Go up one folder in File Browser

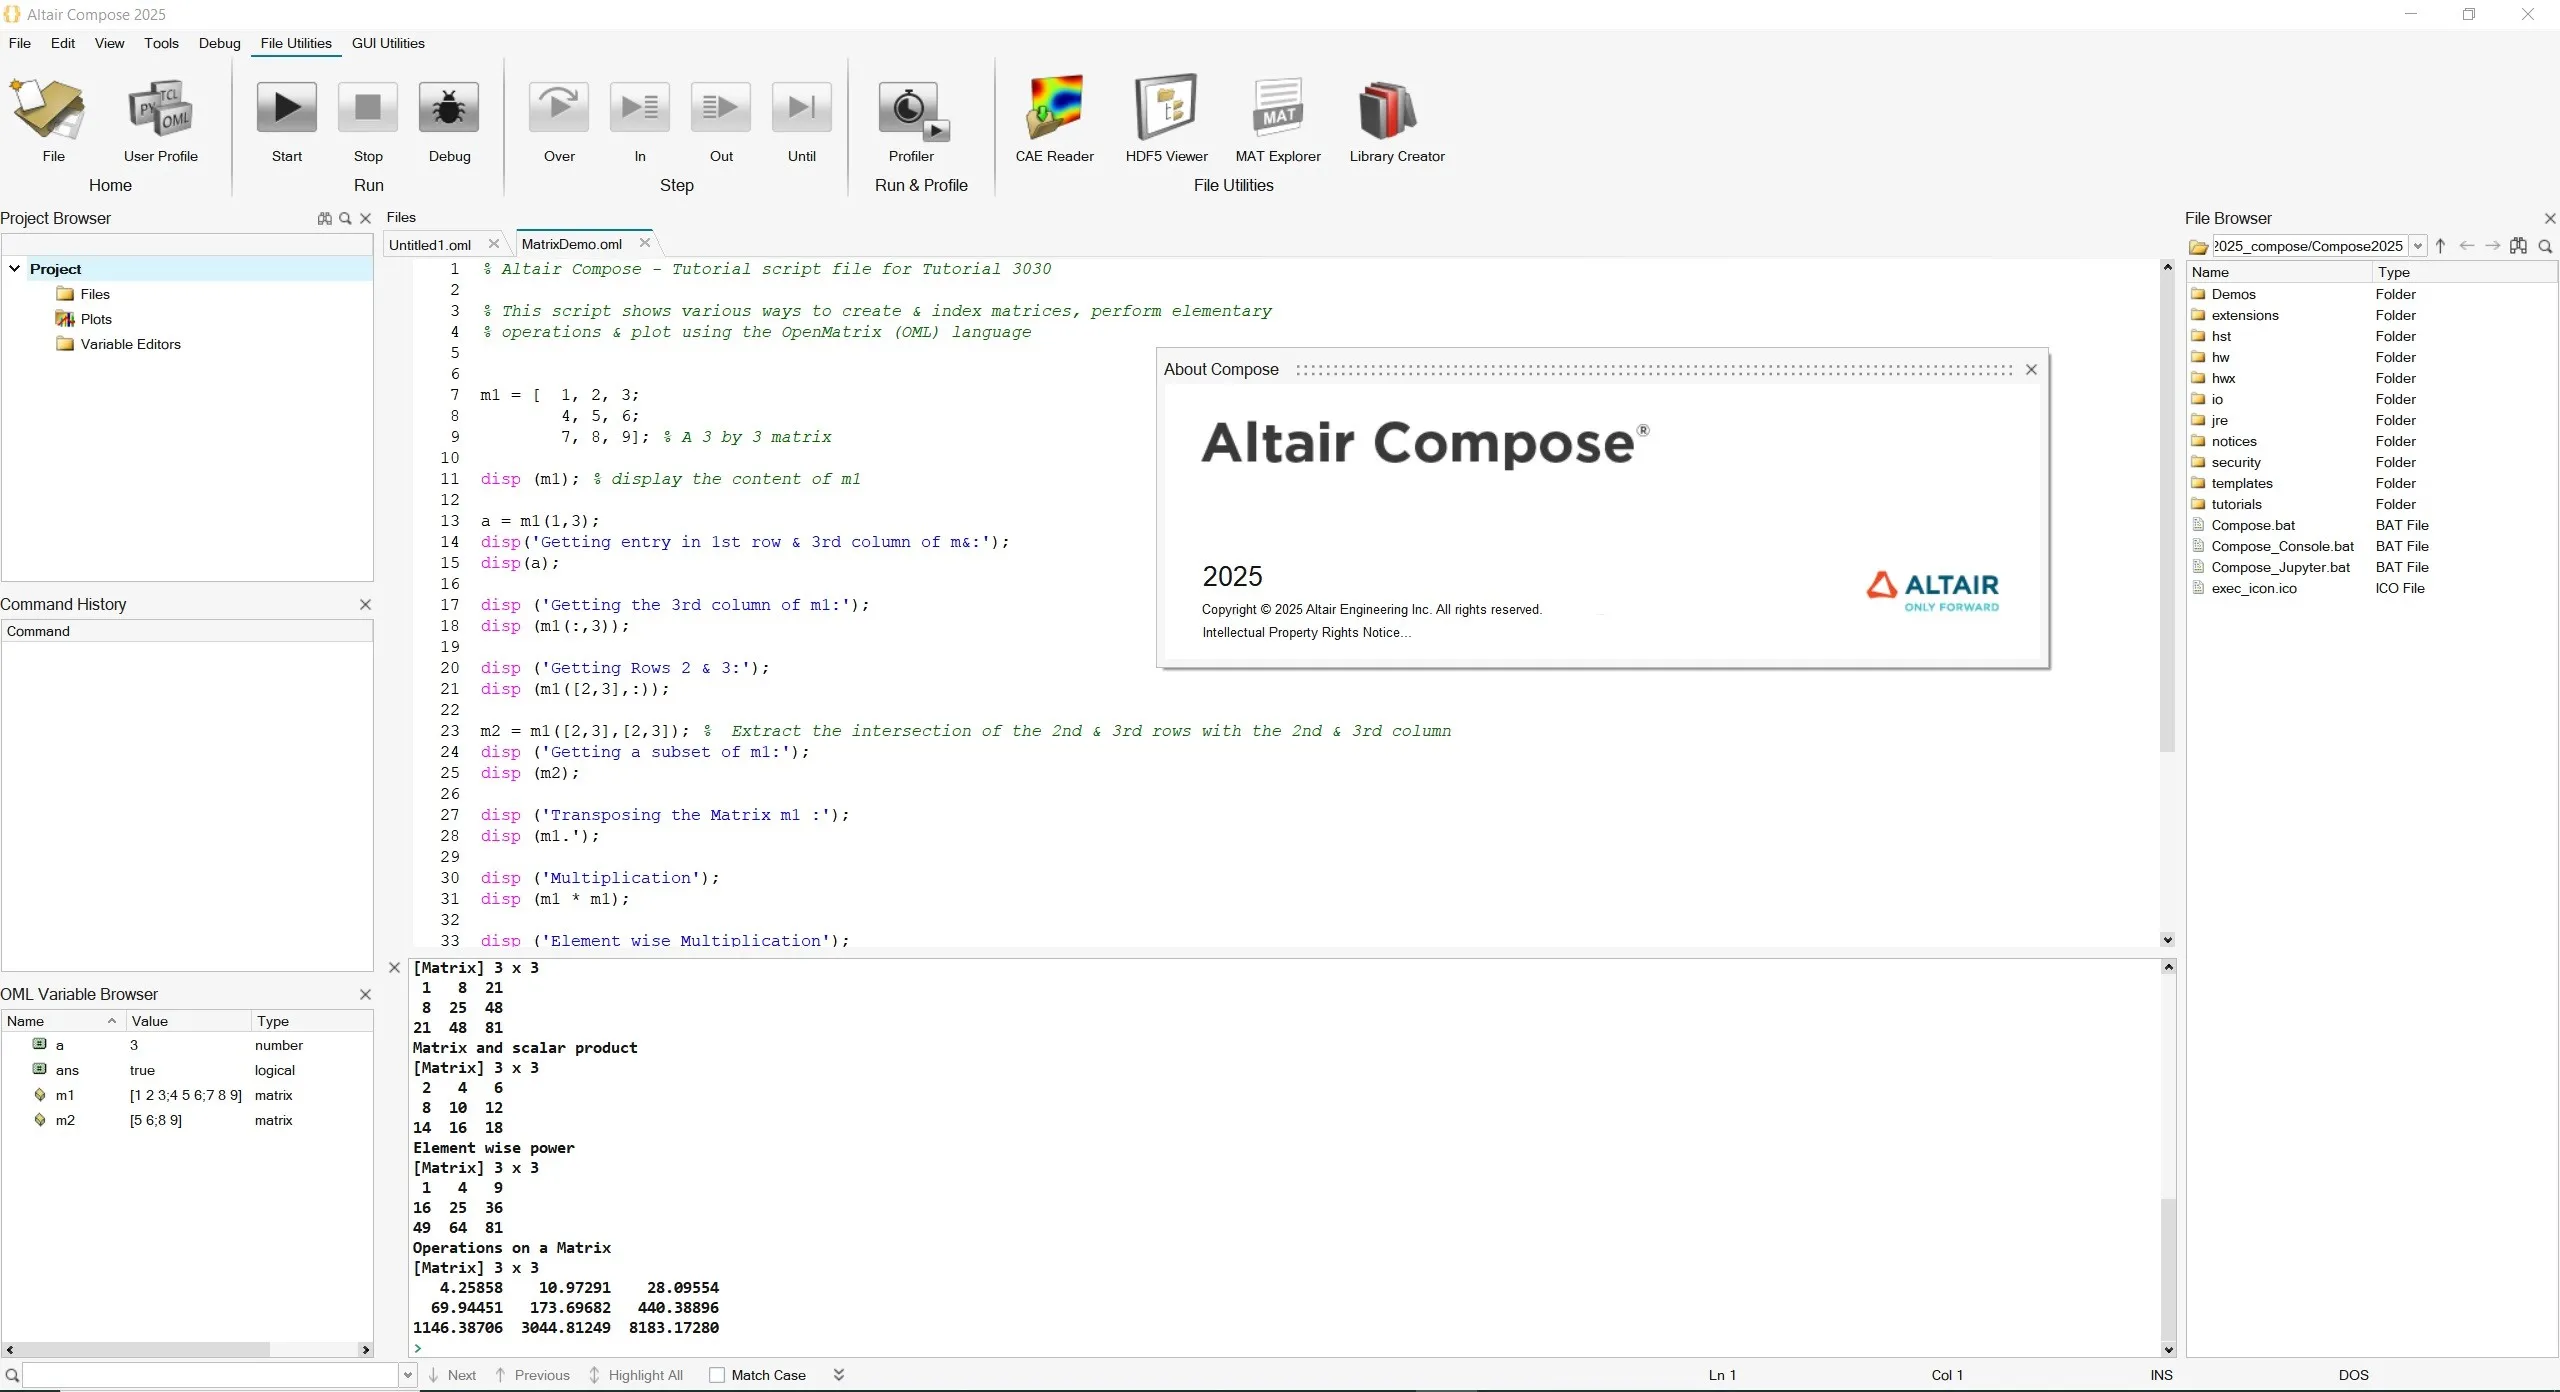tap(2440, 246)
